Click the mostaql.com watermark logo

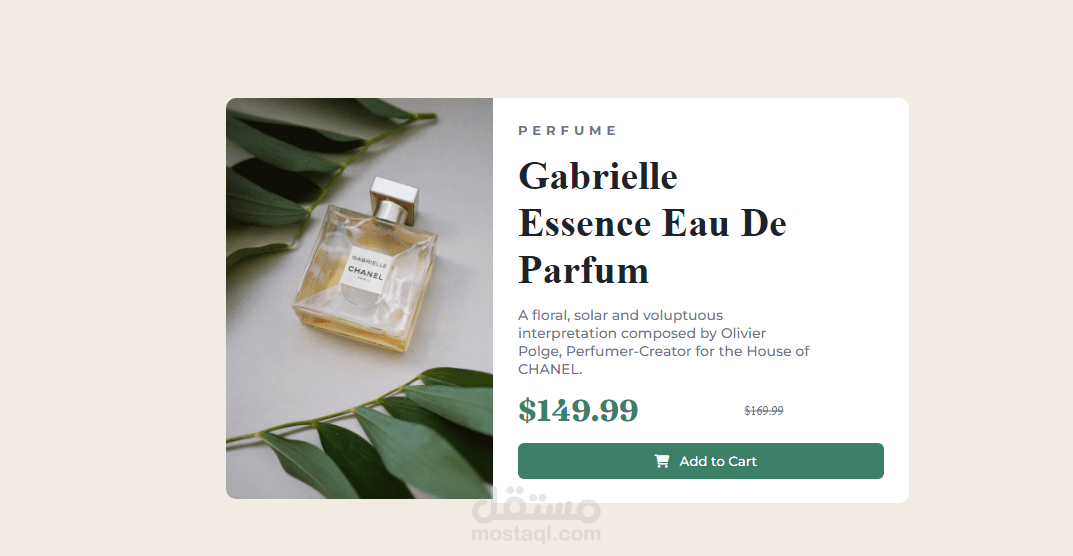tap(536, 517)
